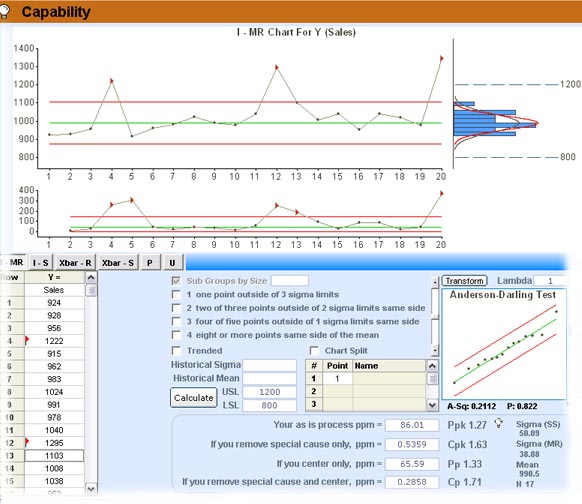Switch to the P chart tab

click(150, 263)
